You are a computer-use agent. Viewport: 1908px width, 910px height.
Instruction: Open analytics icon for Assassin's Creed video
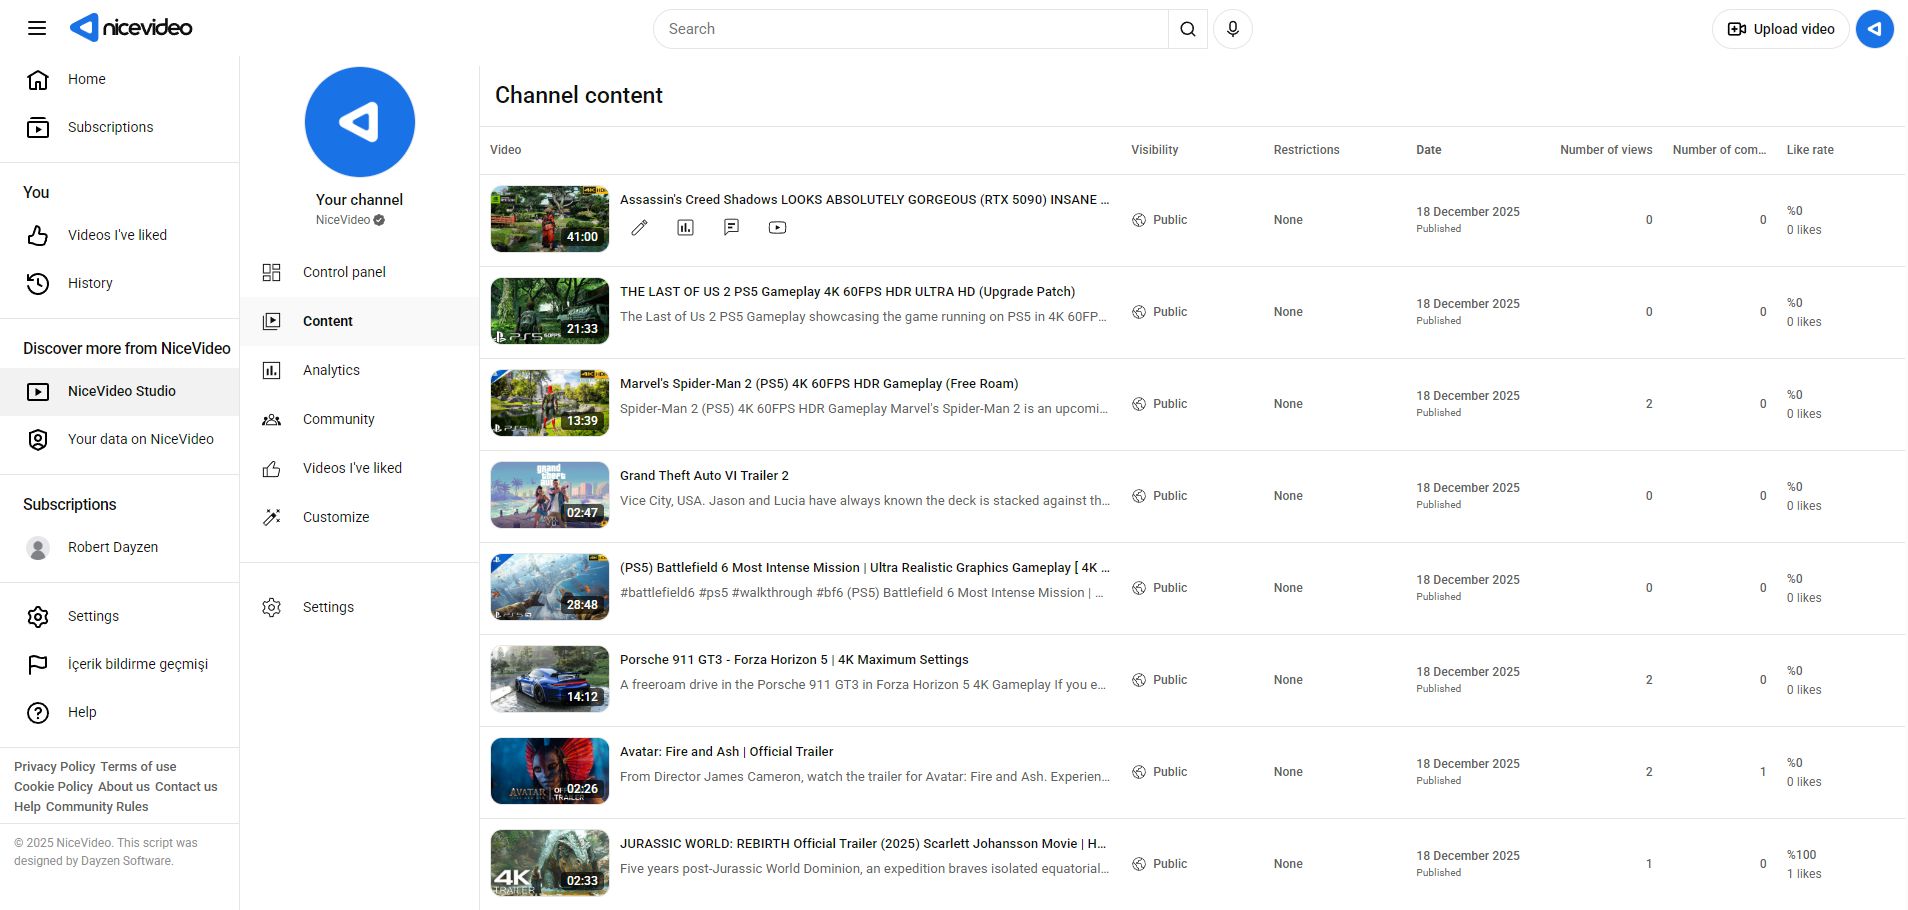685,227
